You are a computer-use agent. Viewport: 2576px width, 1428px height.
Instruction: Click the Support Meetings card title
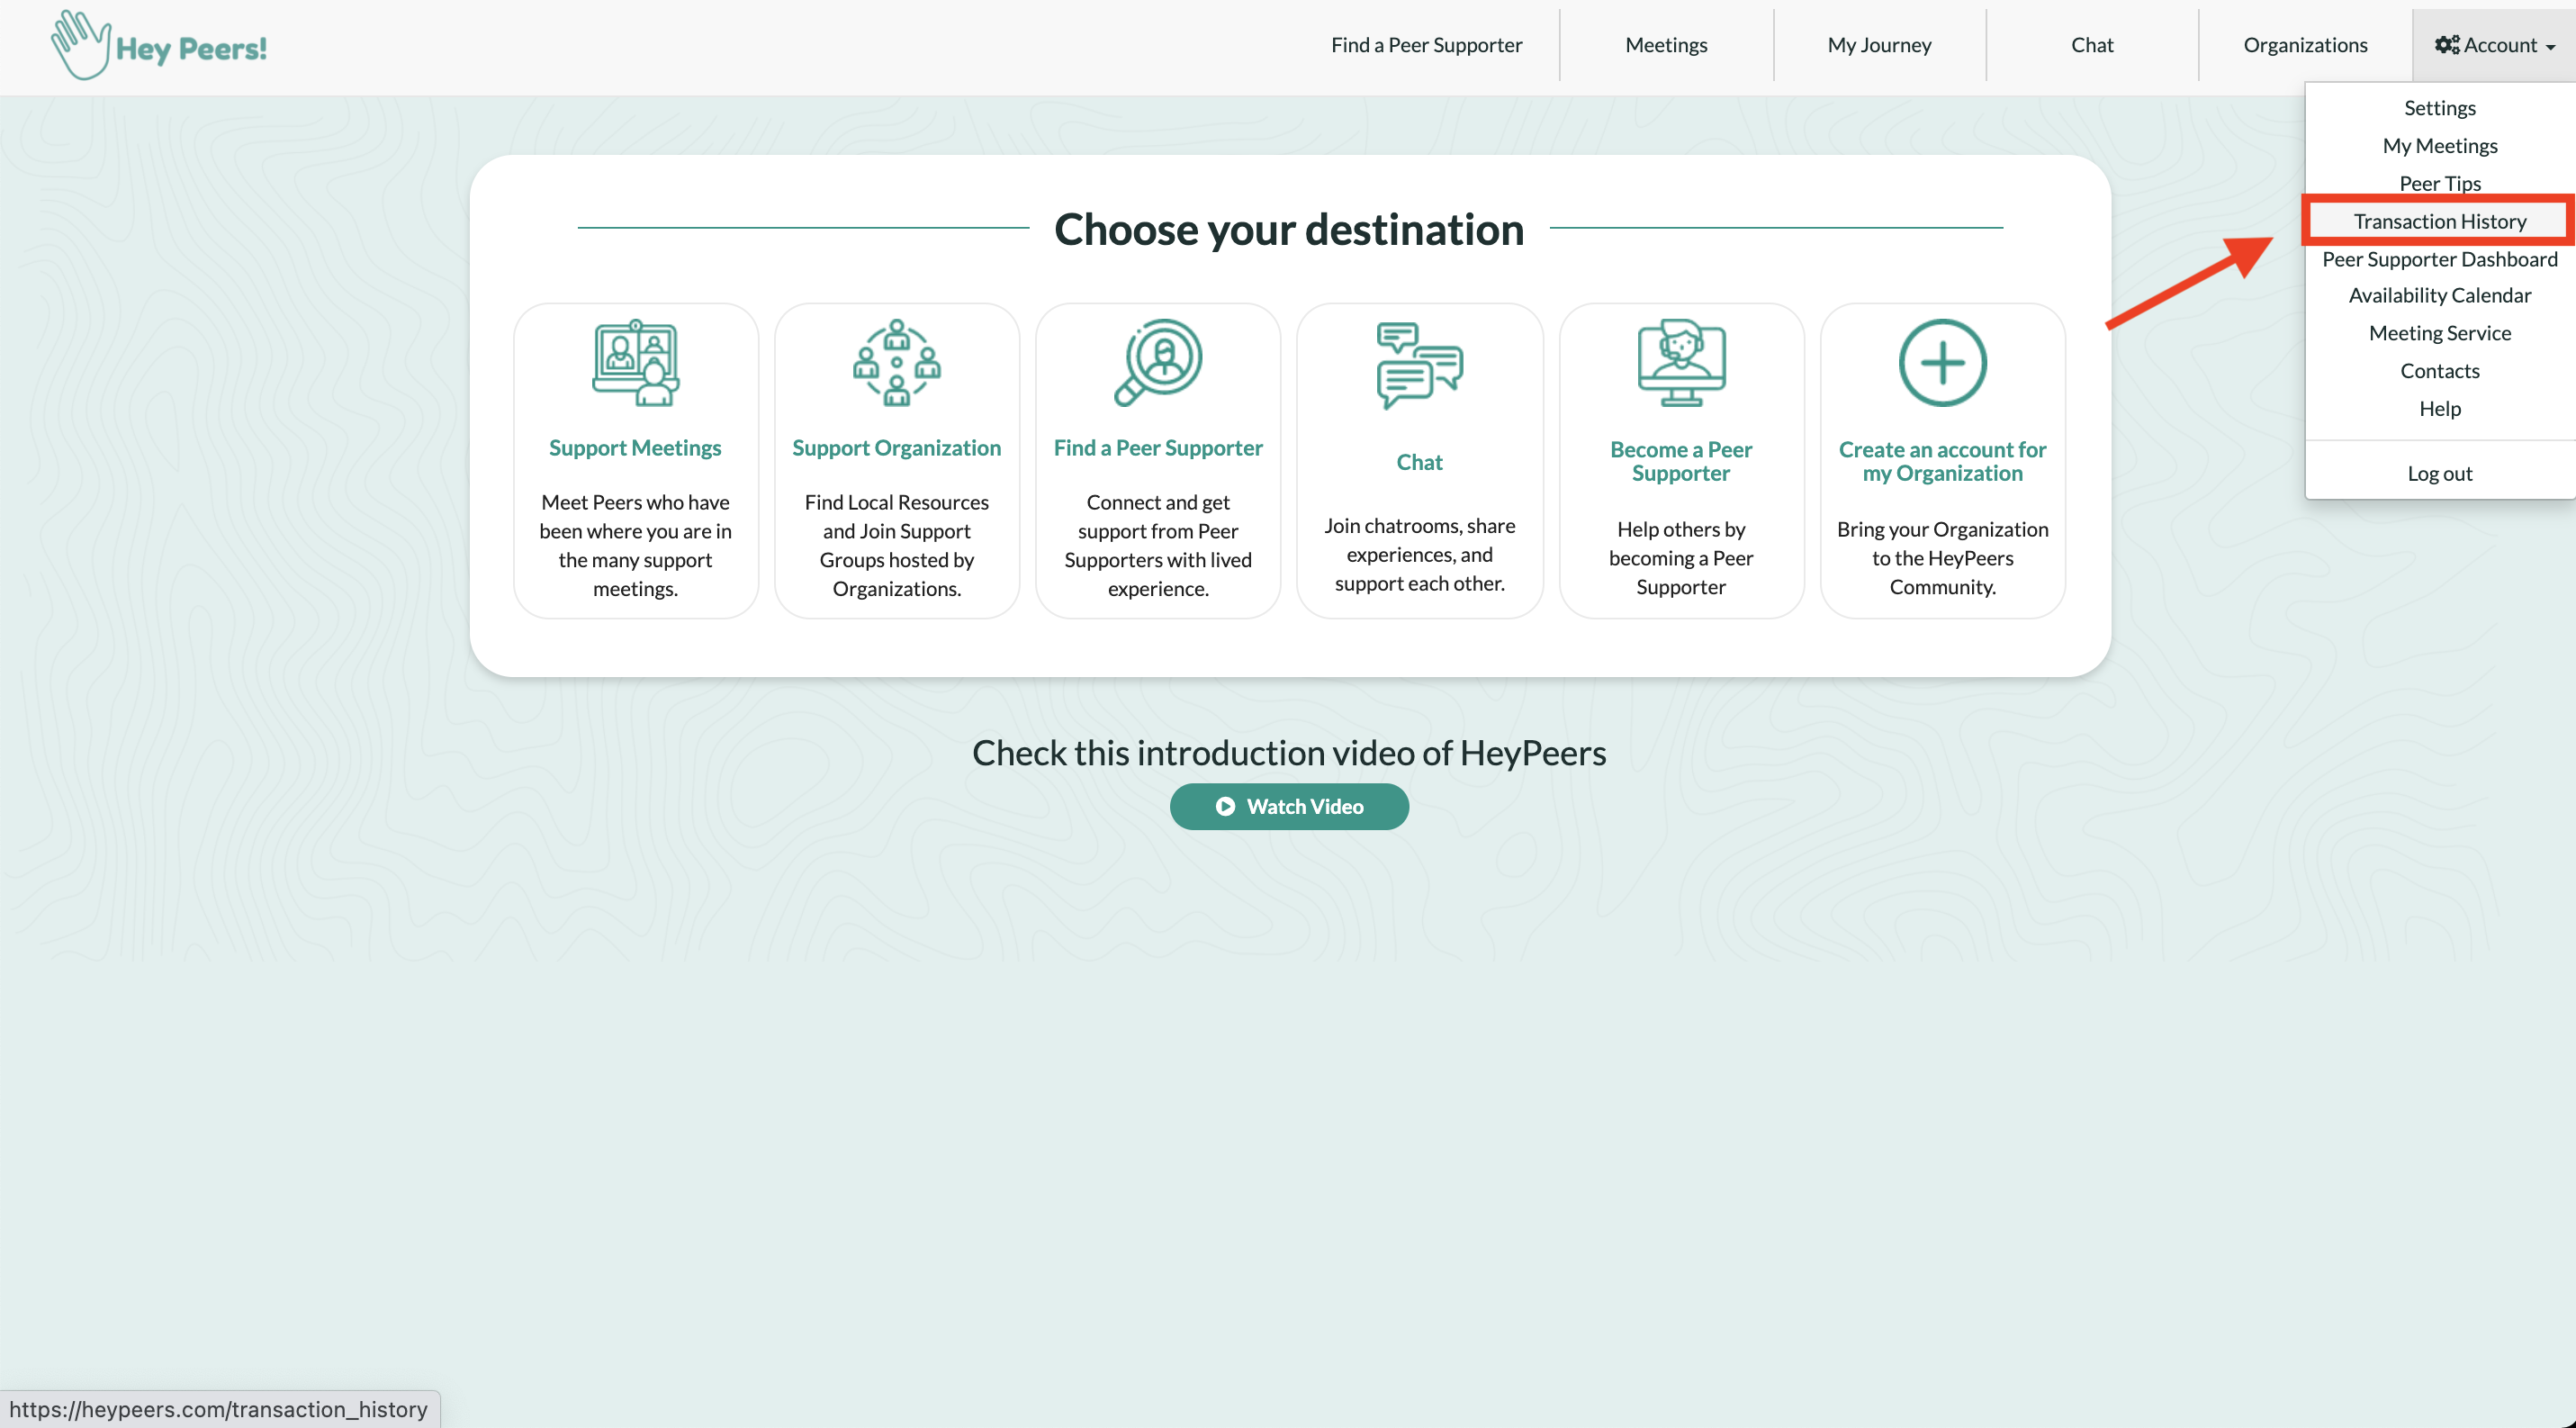[635, 448]
